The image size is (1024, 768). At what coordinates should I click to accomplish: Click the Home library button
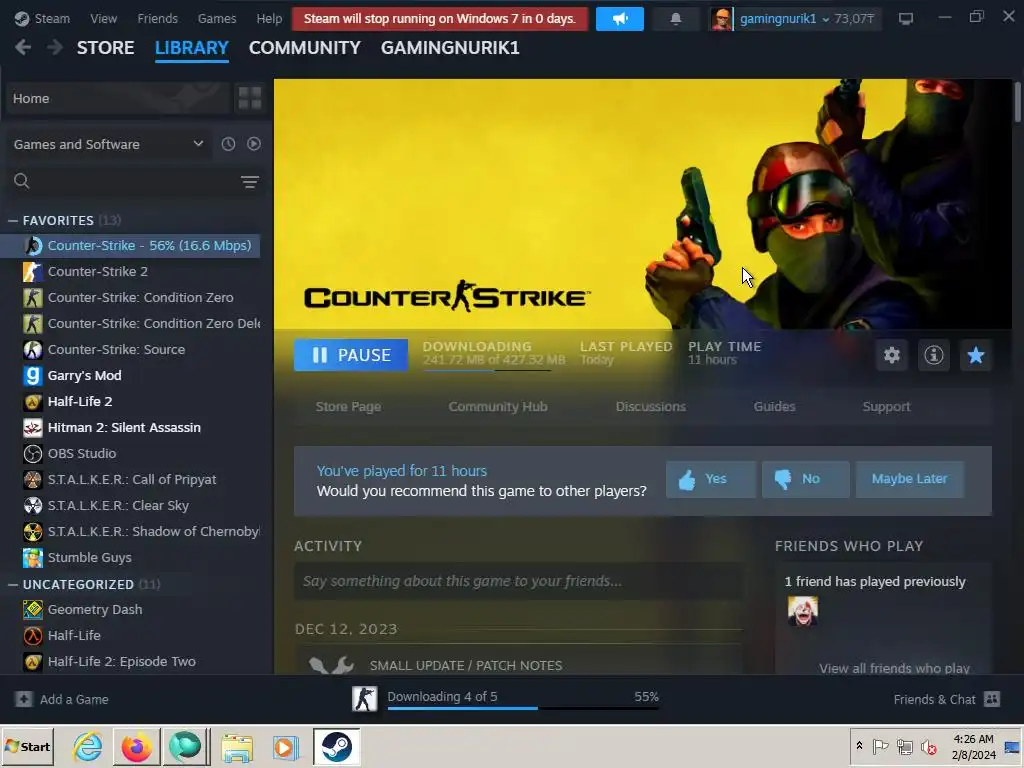click(x=118, y=99)
